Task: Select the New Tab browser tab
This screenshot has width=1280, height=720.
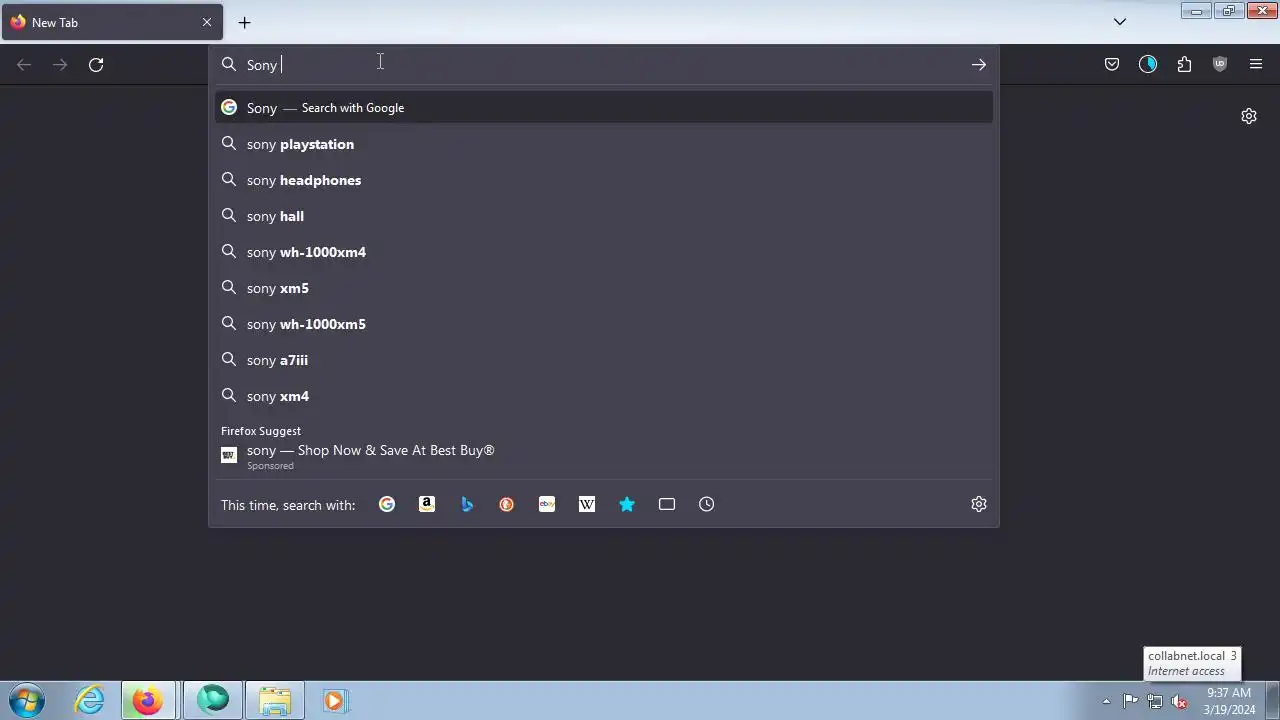Action: tap(111, 22)
